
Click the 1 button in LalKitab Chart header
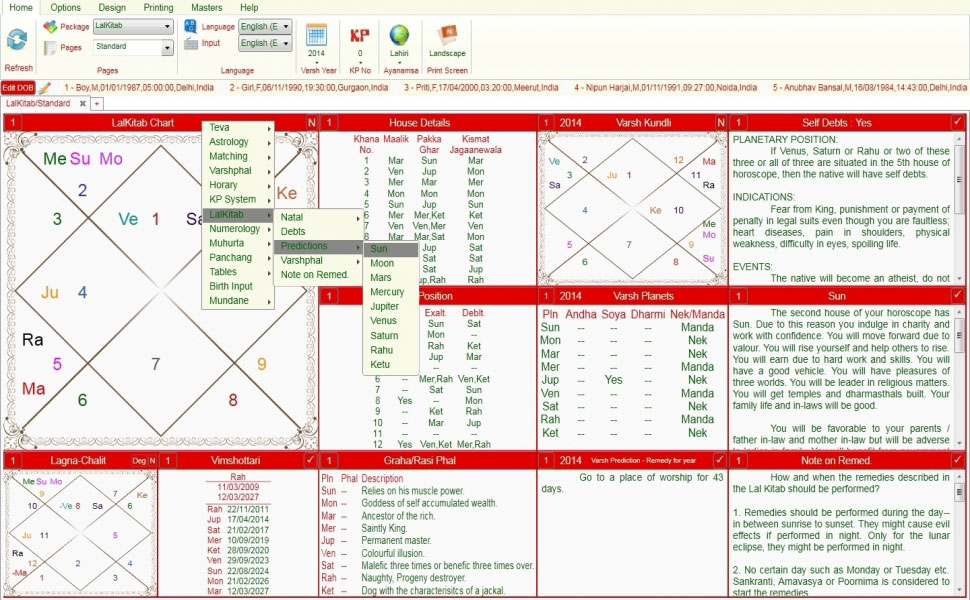point(12,122)
